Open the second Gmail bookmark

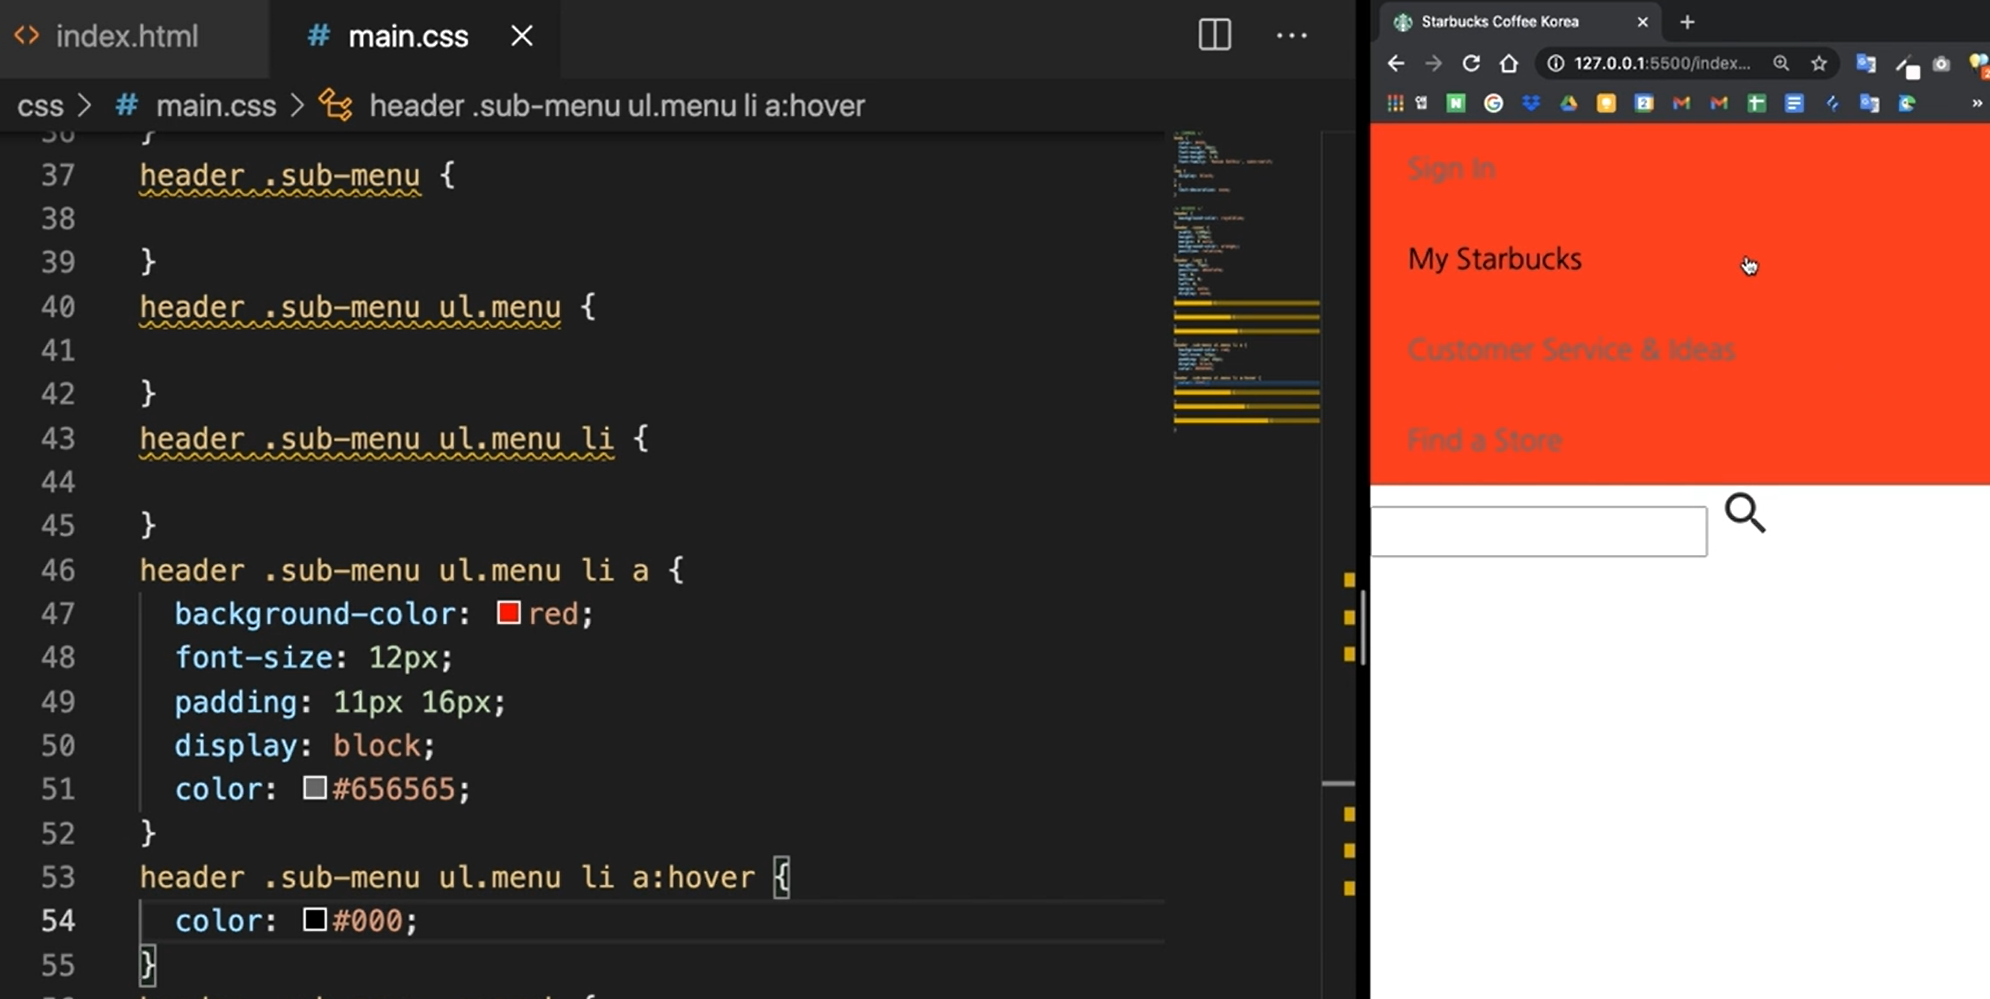click(x=1719, y=103)
